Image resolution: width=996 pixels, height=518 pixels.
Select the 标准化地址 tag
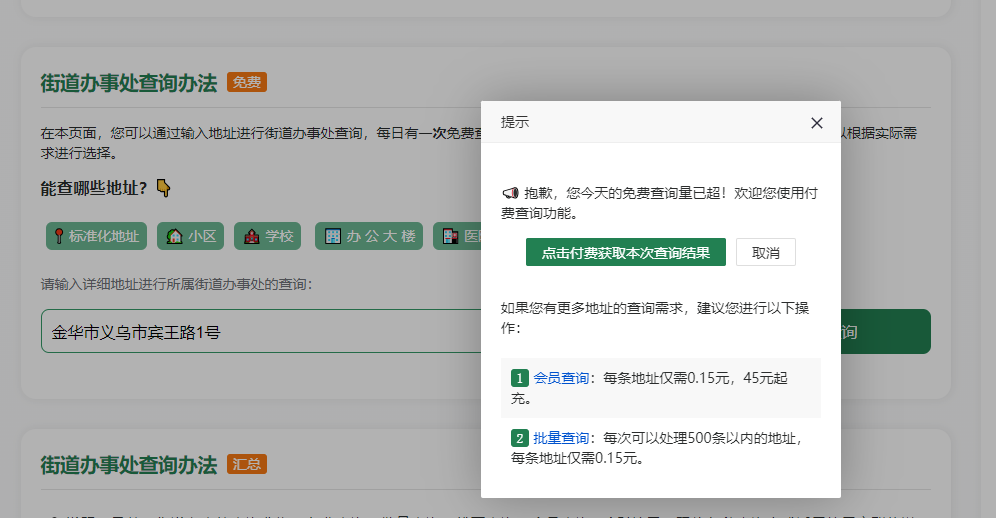point(97,236)
